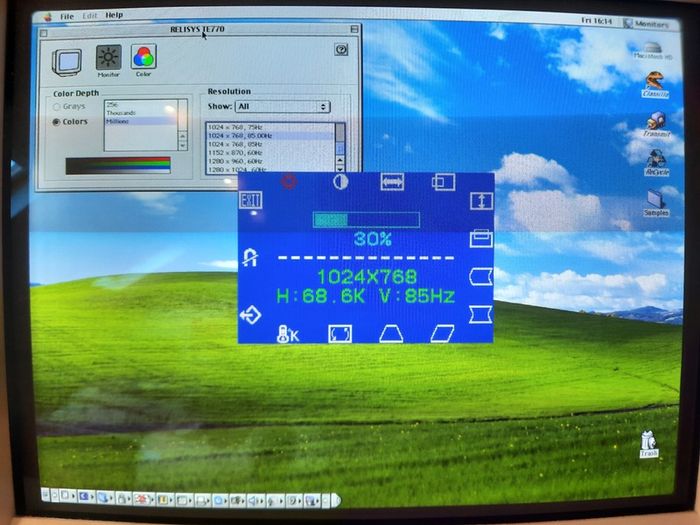Click color depth list scroll down arrow
The height and width of the screenshot is (525, 700).
[x=182, y=146]
